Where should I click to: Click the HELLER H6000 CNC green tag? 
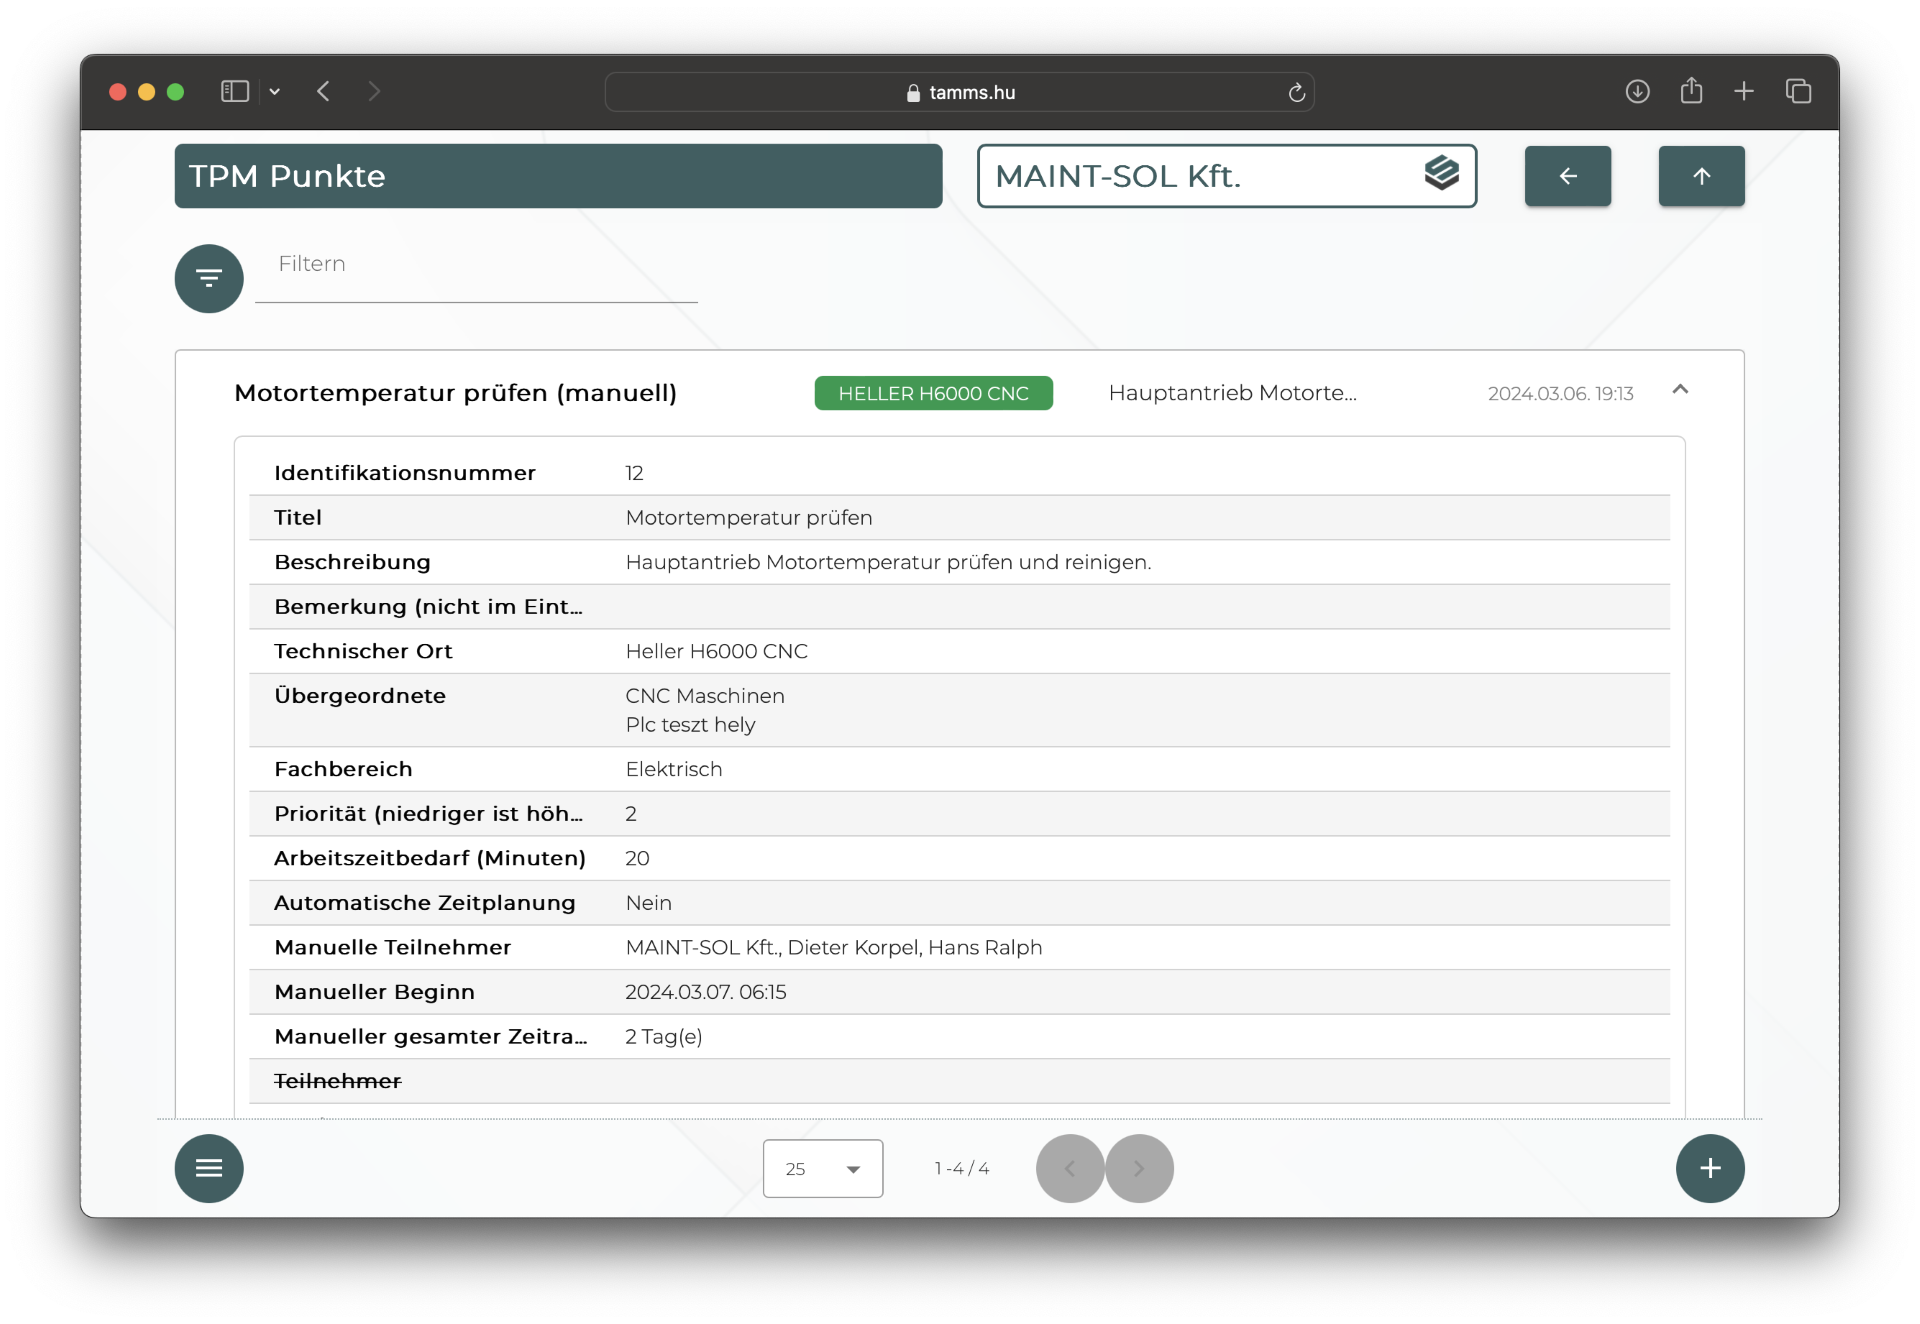(933, 393)
